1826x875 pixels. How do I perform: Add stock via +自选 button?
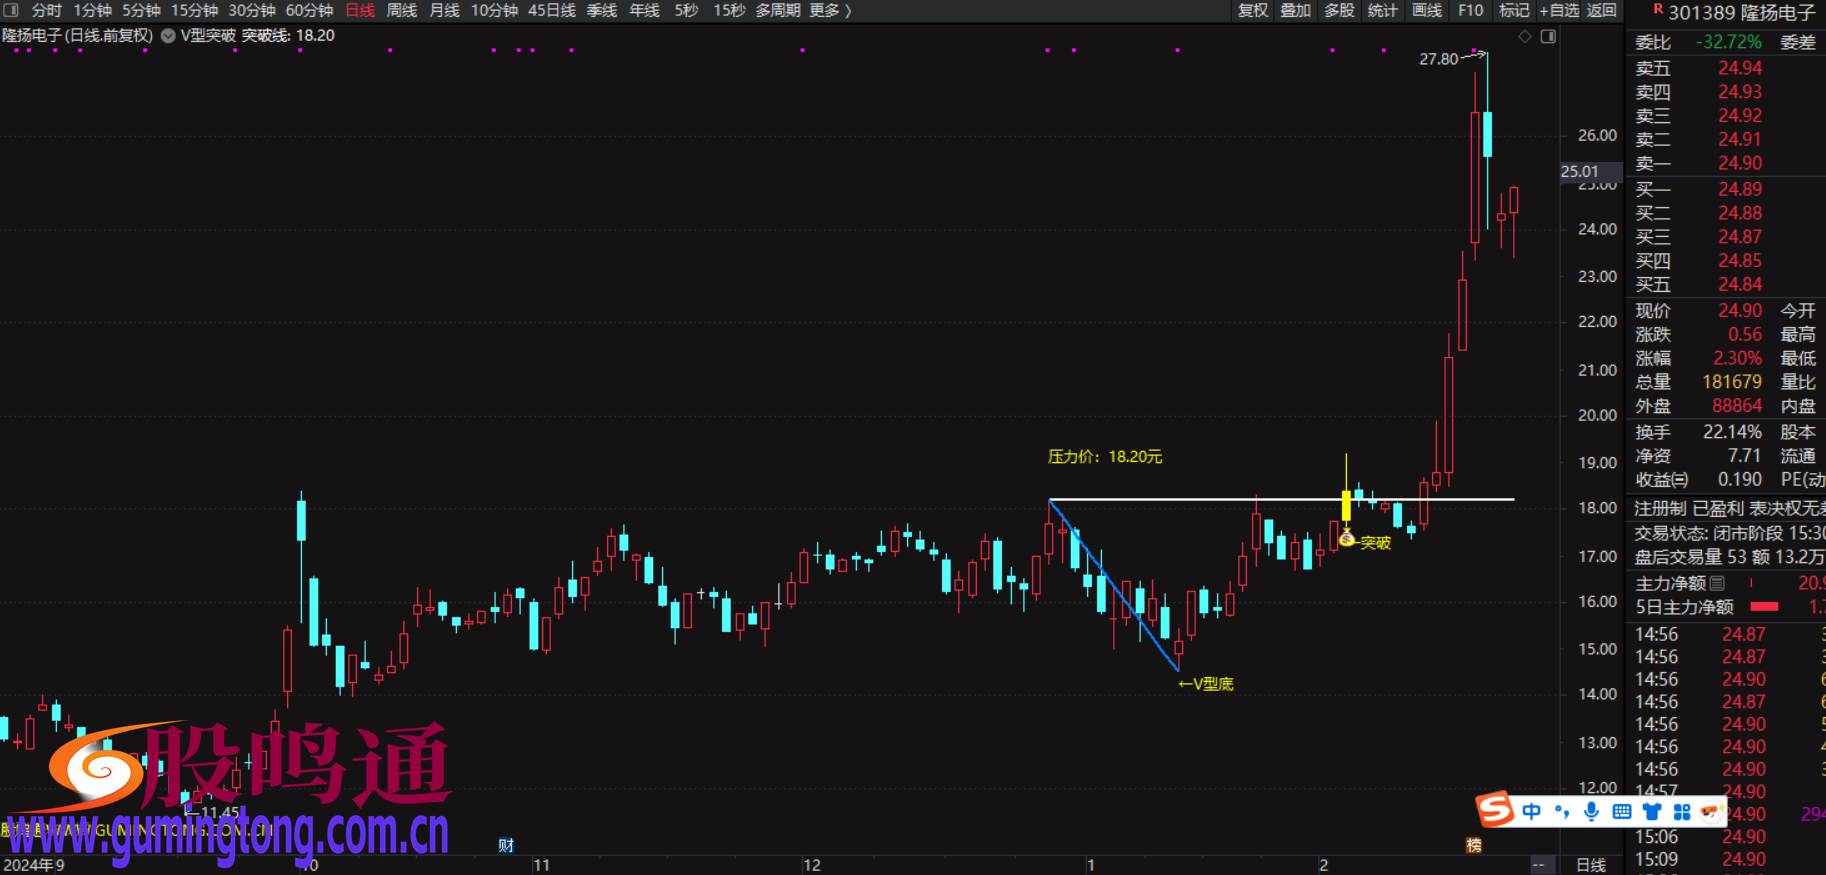coord(1558,10)
